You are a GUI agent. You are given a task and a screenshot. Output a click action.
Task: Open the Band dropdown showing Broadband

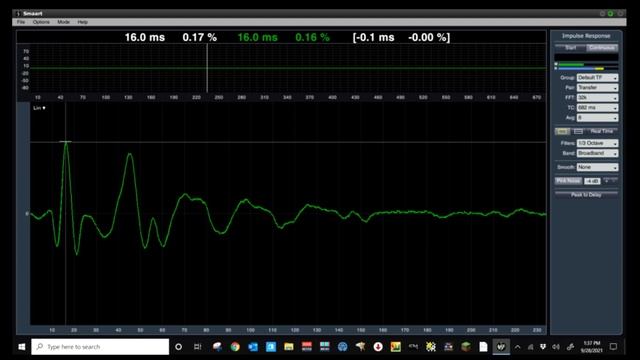(x=597, y=153)
